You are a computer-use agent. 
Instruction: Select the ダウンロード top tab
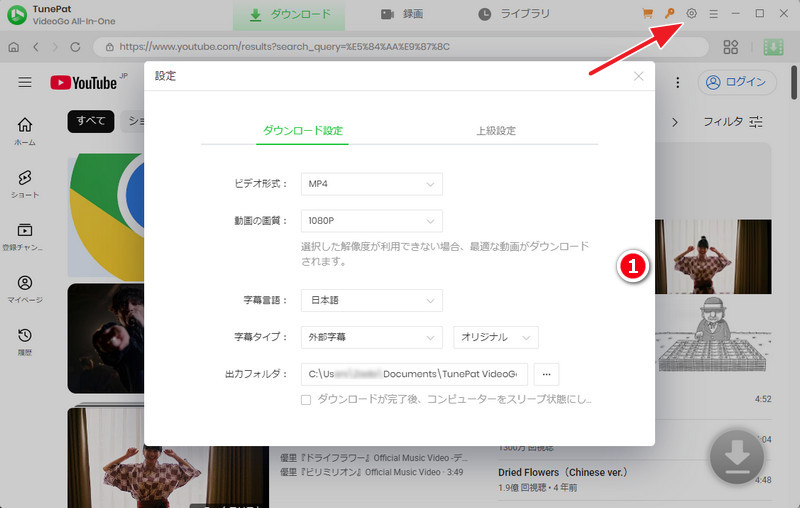(289, 15)
